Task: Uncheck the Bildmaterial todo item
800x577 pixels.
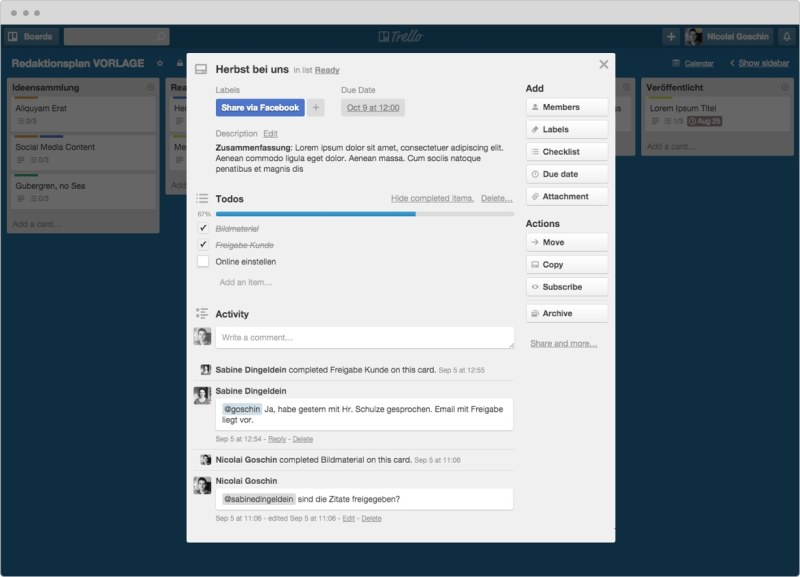Action: pos(203,228)
